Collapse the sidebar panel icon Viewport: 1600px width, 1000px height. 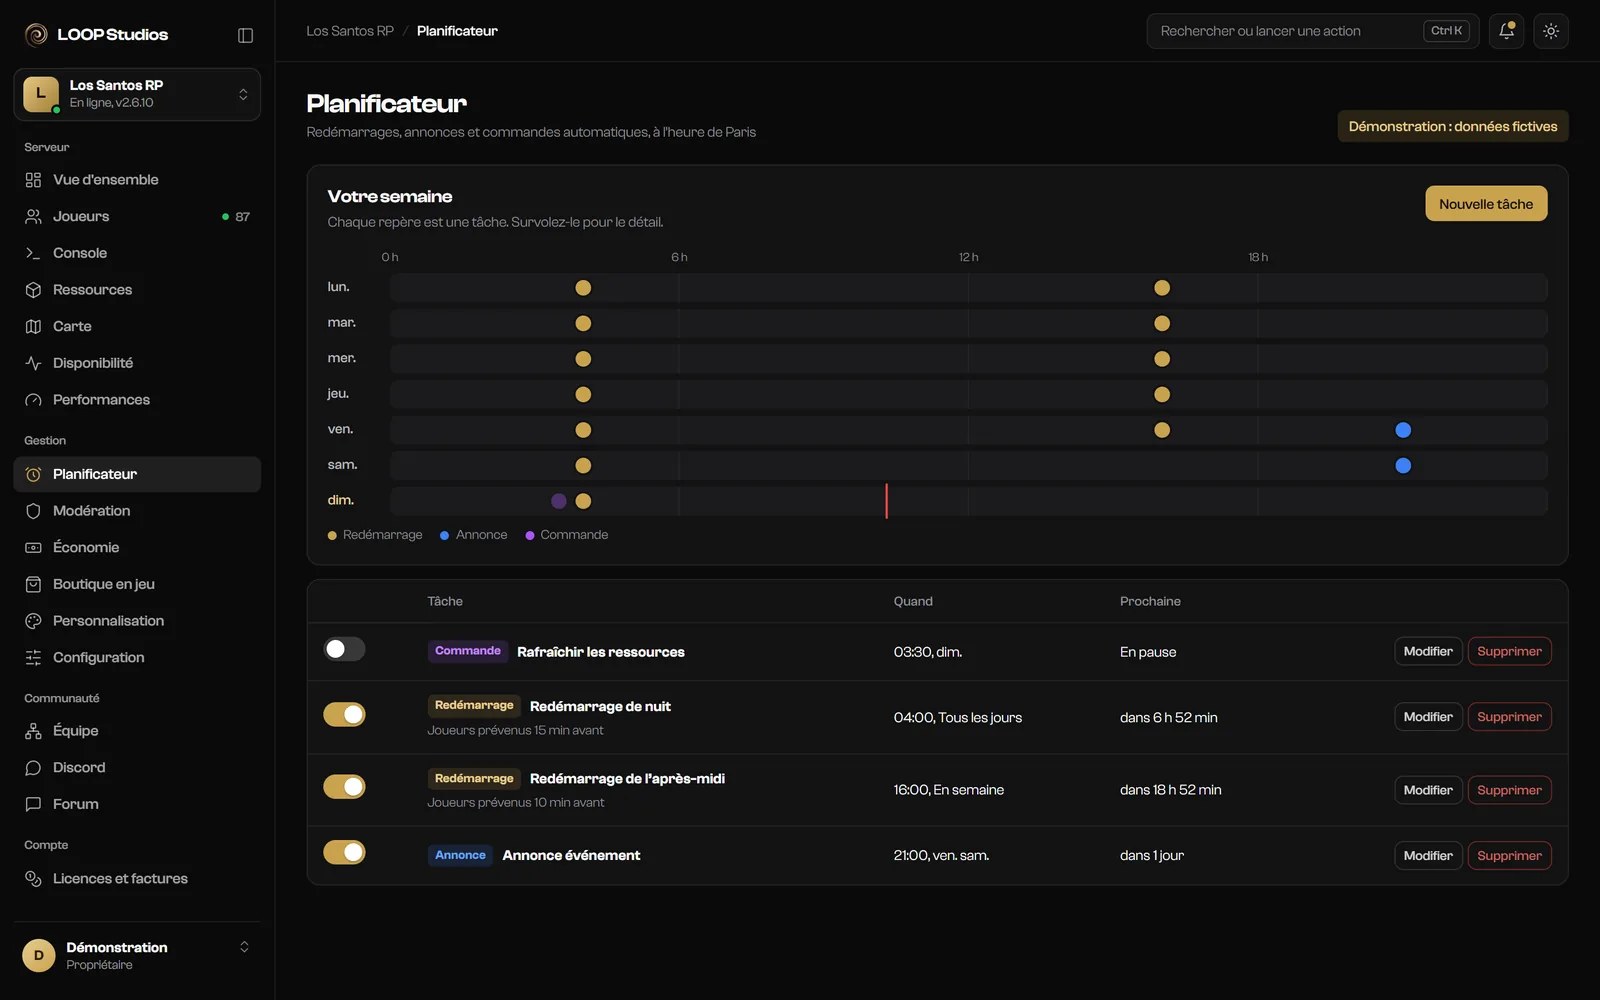[245, 35]
